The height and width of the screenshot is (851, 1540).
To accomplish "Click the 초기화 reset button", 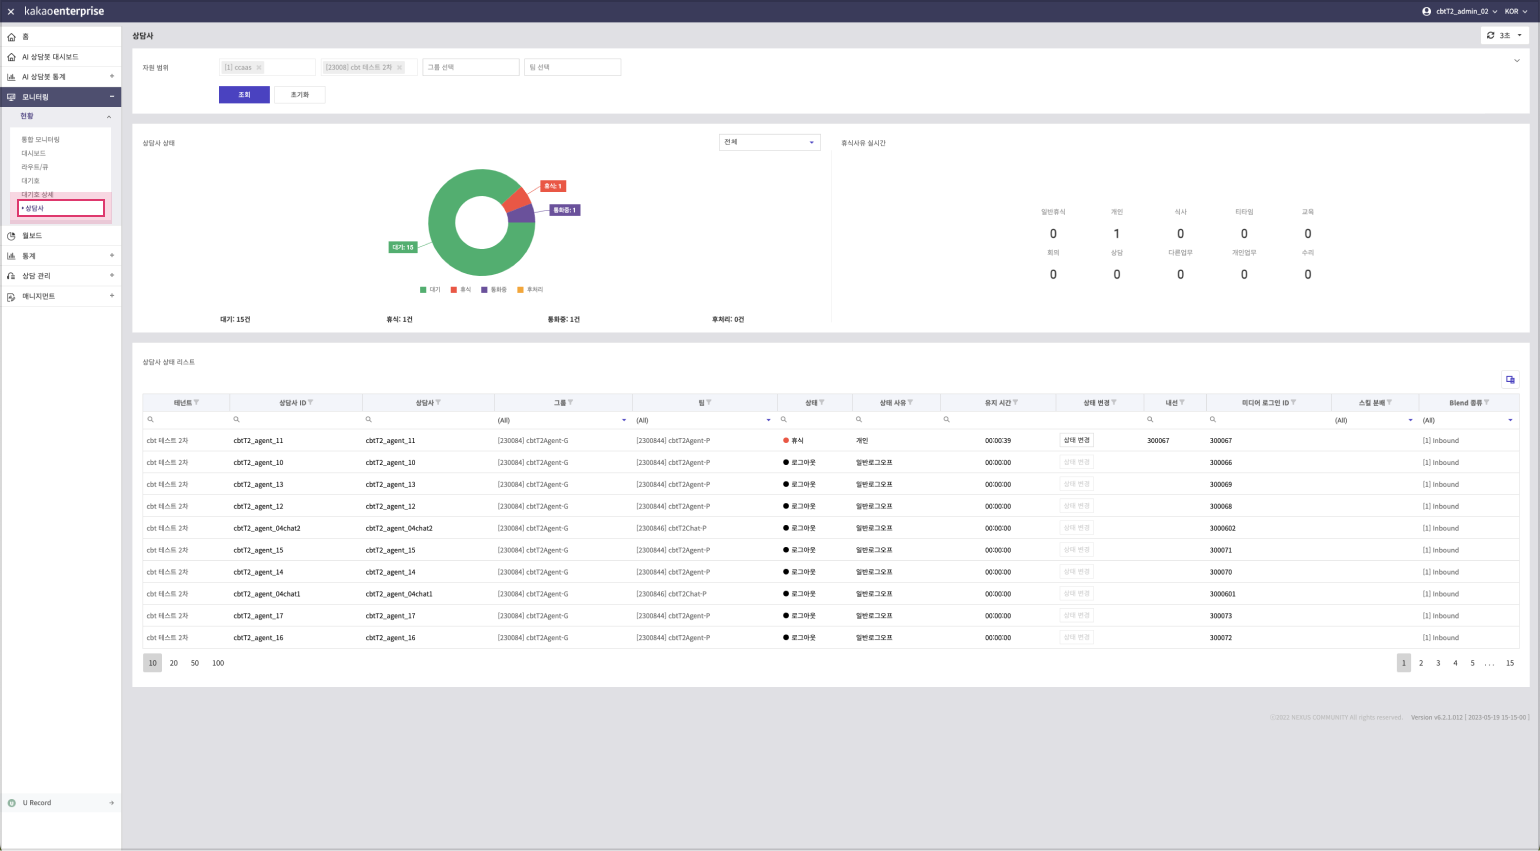I will [300, 95].
